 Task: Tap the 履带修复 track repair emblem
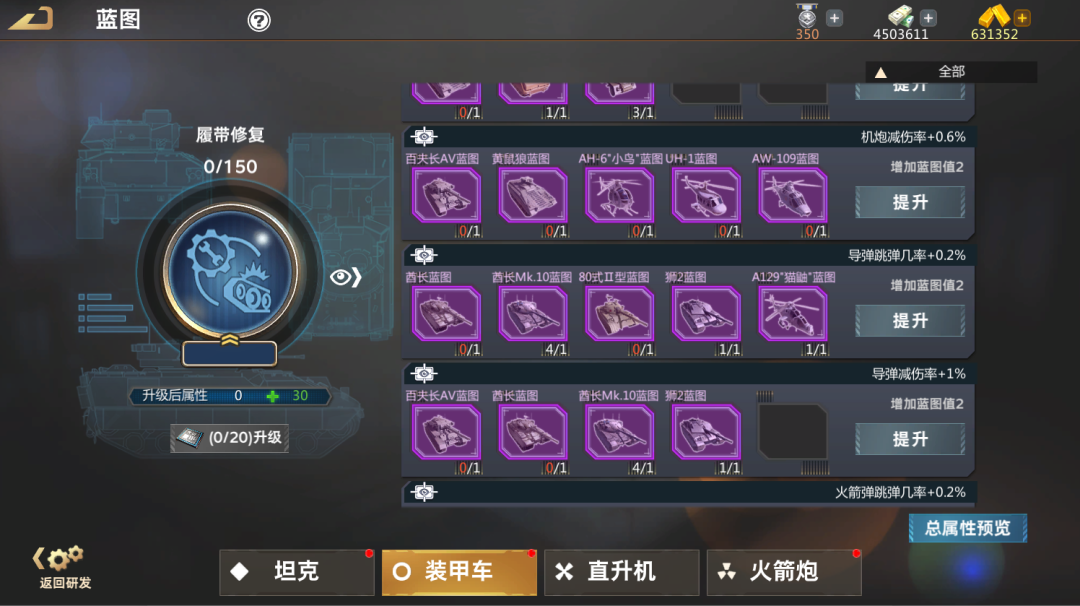[x=230, y=271]
